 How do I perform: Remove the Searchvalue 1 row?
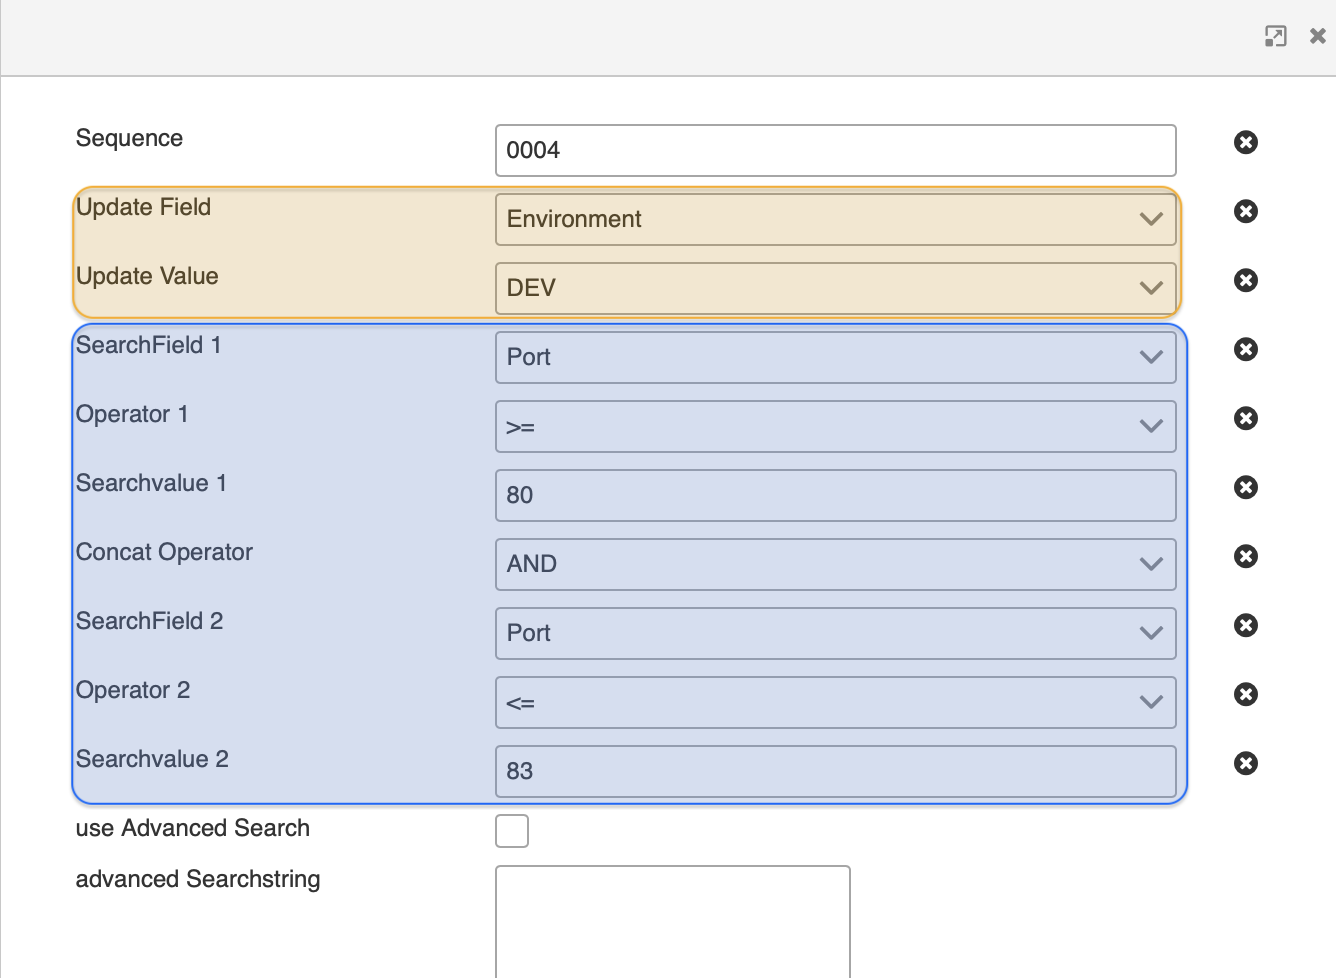[x=1245, y=487]
